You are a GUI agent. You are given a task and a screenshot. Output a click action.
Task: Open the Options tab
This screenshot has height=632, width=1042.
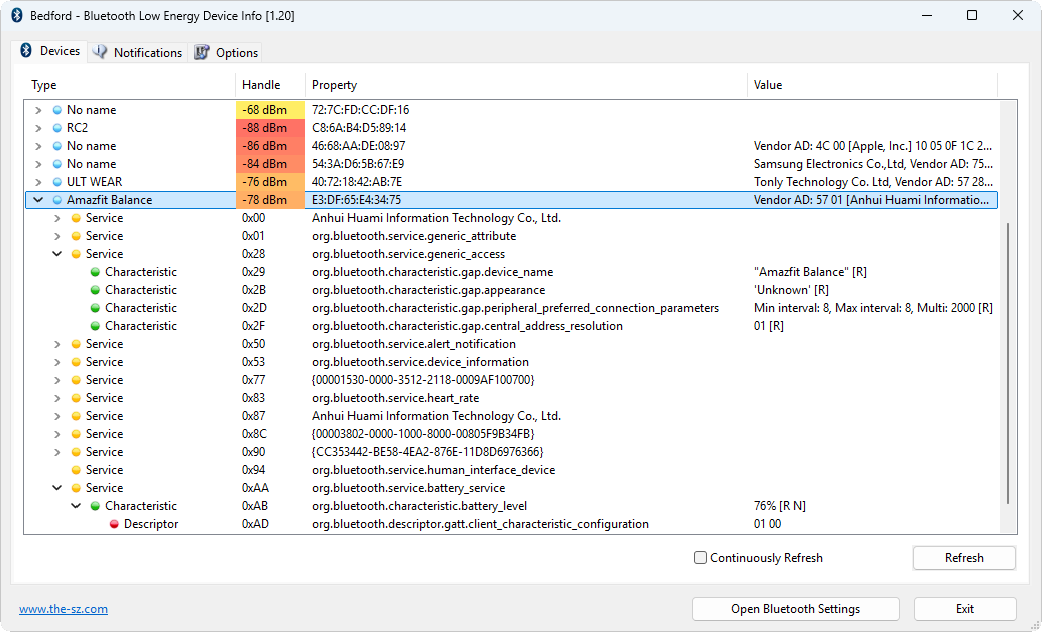[227, 52]
